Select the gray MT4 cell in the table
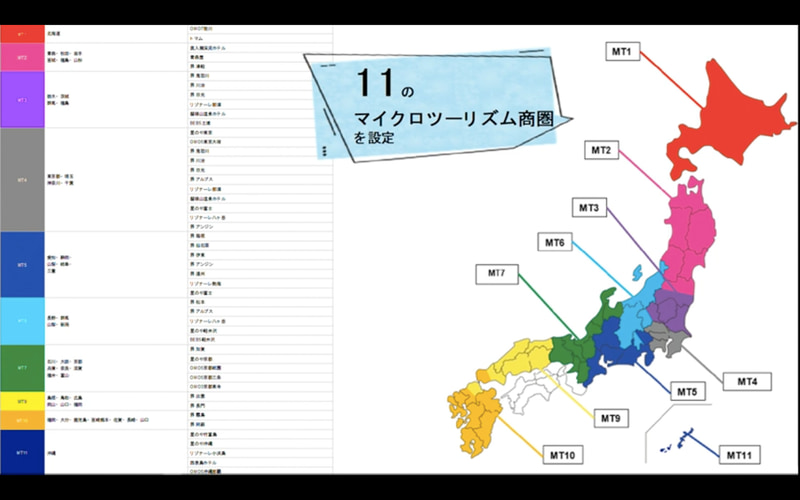 point(22,180)
